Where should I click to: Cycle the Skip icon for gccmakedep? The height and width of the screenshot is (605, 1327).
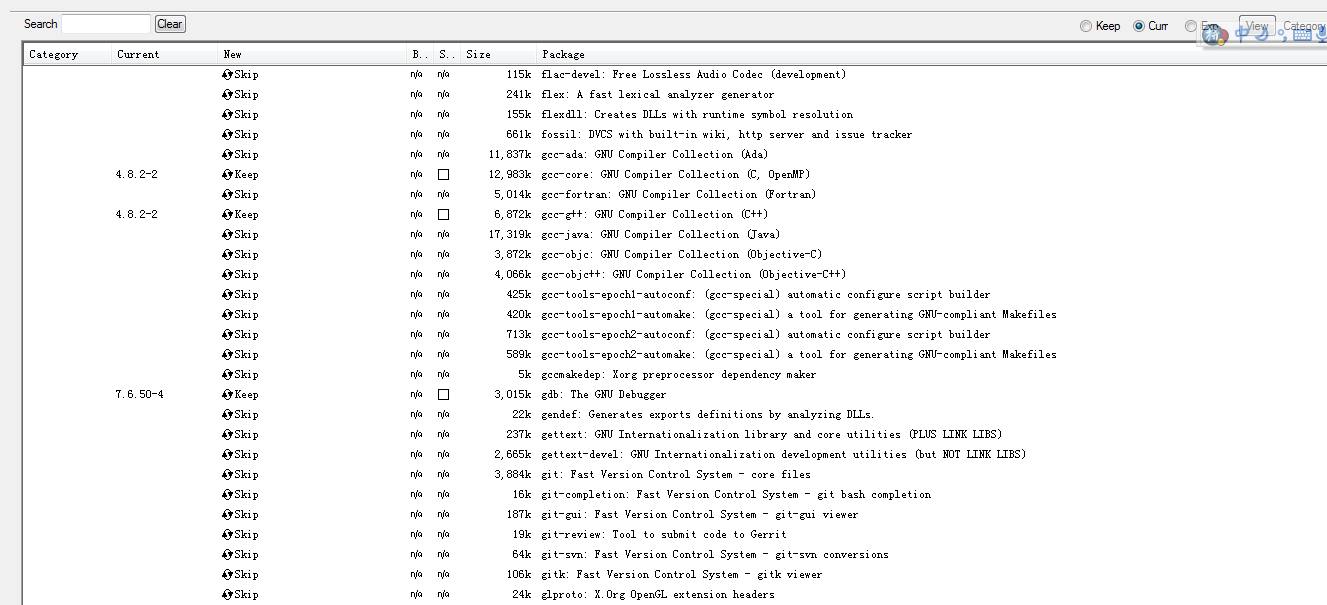227,375
